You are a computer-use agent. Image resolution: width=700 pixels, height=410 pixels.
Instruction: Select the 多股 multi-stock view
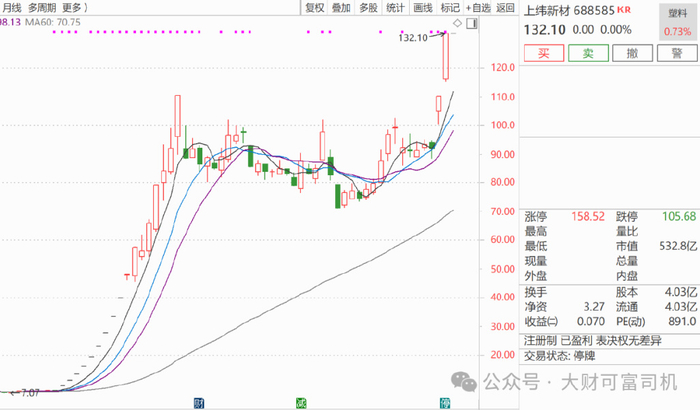pyautogui.click(x=368, y=8)
